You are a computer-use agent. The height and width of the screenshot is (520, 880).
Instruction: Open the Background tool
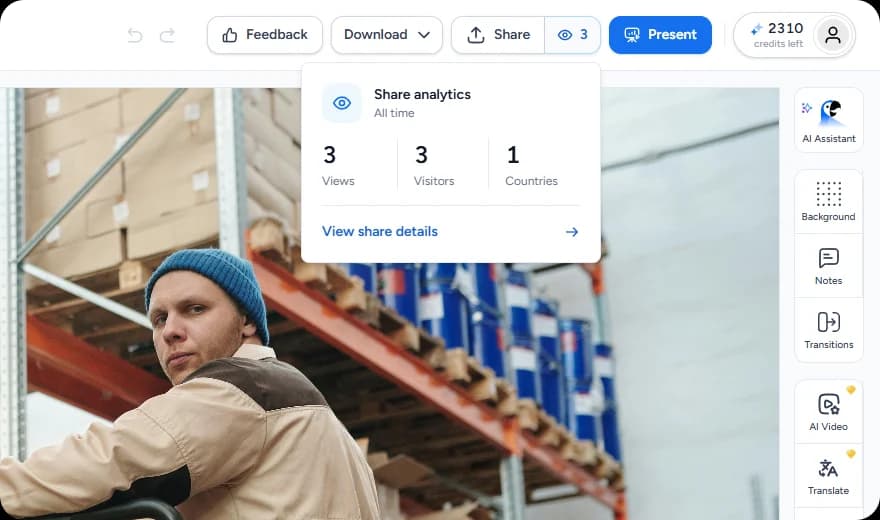828,202
